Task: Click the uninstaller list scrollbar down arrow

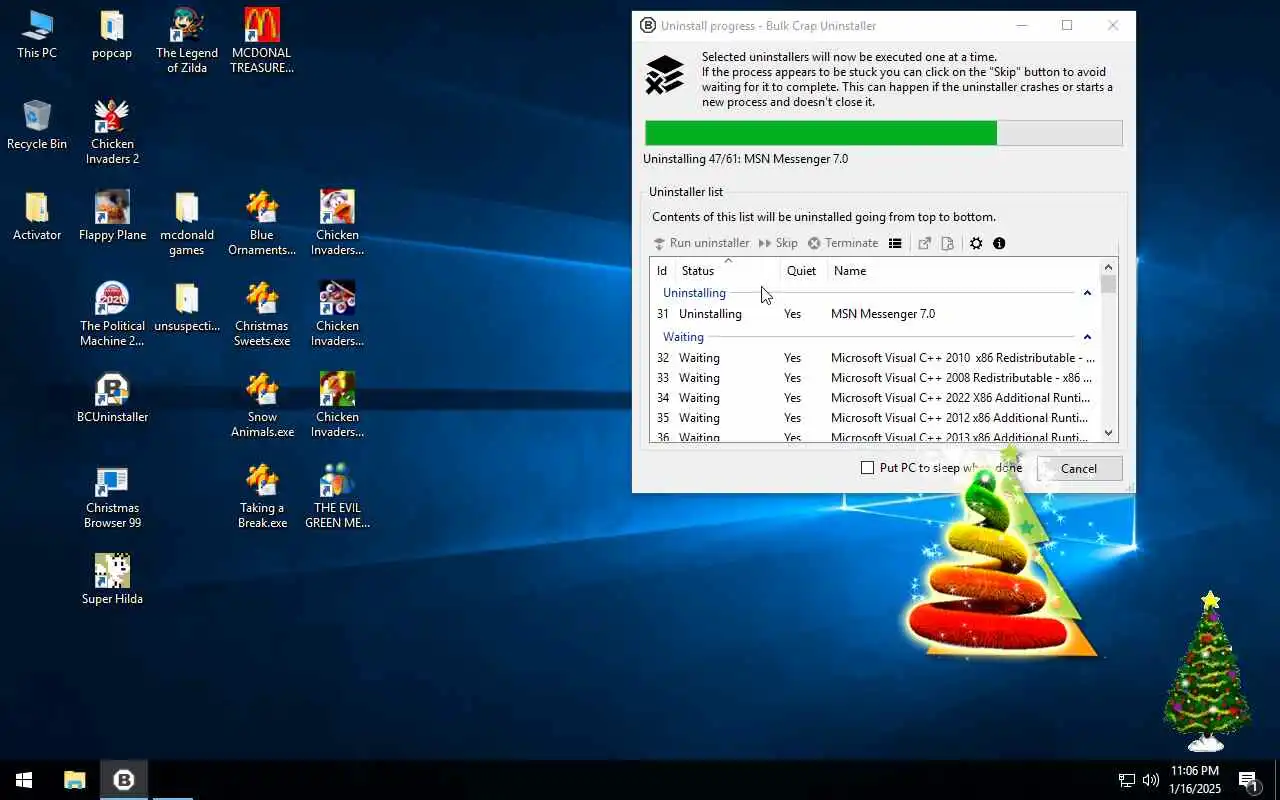Action: click(1108, 433)
